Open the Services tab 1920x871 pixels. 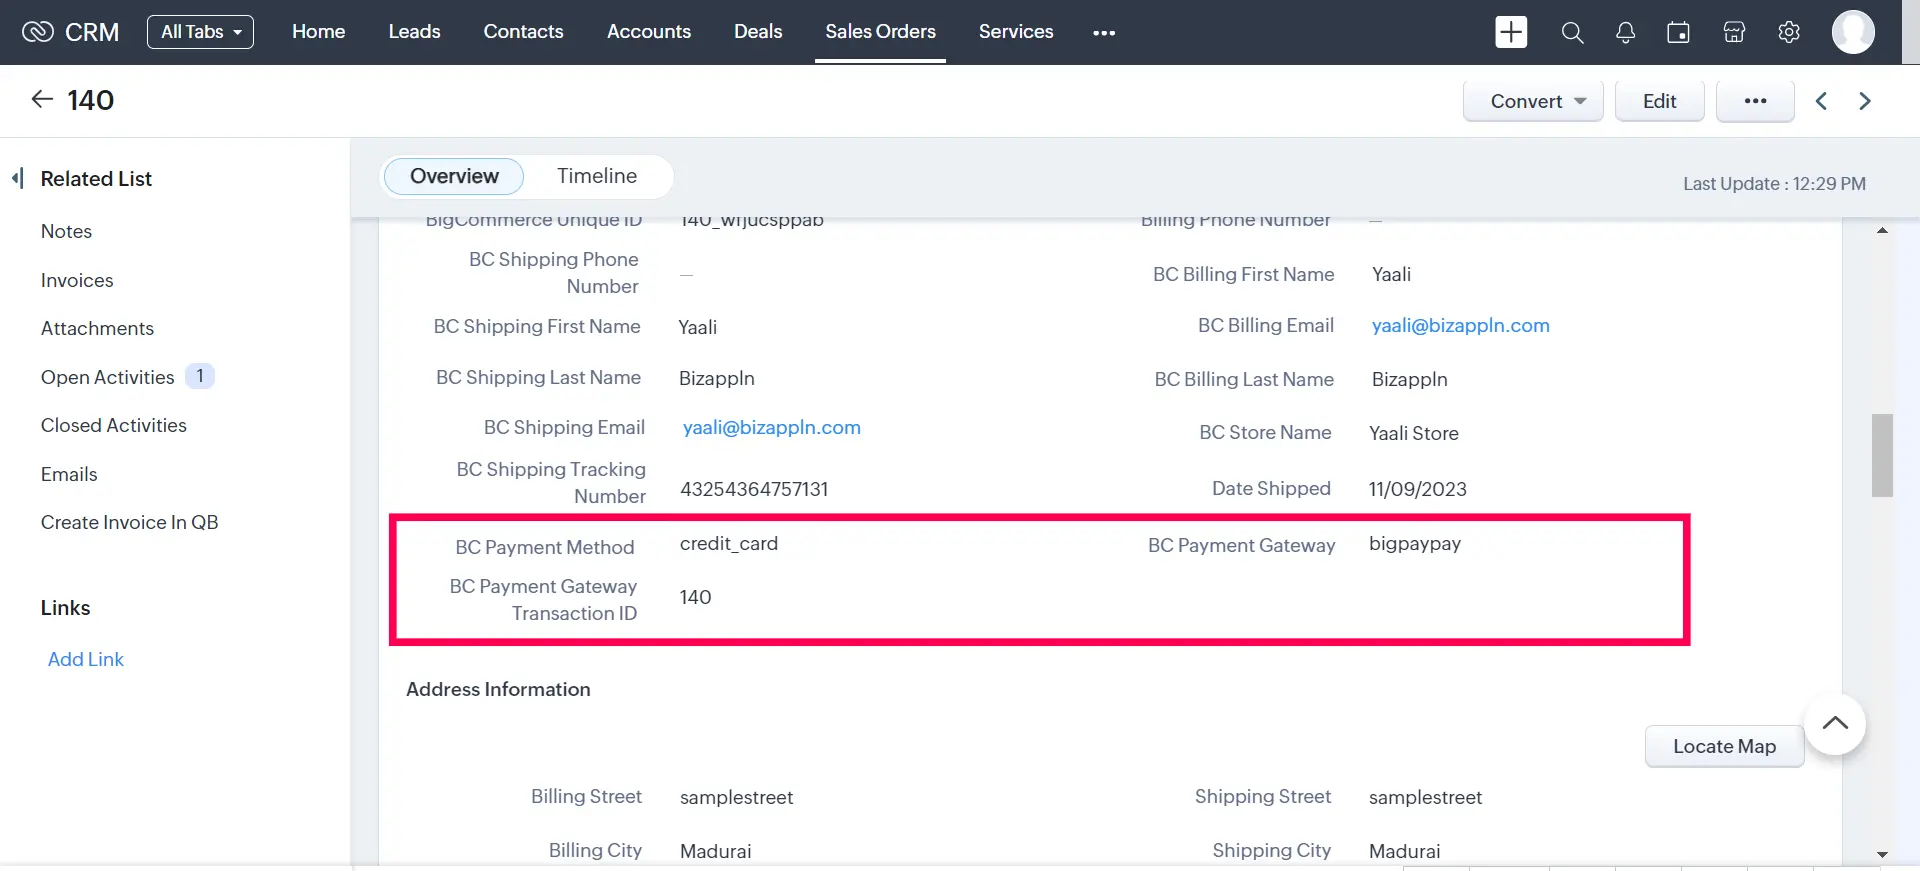pos(1016,32)
